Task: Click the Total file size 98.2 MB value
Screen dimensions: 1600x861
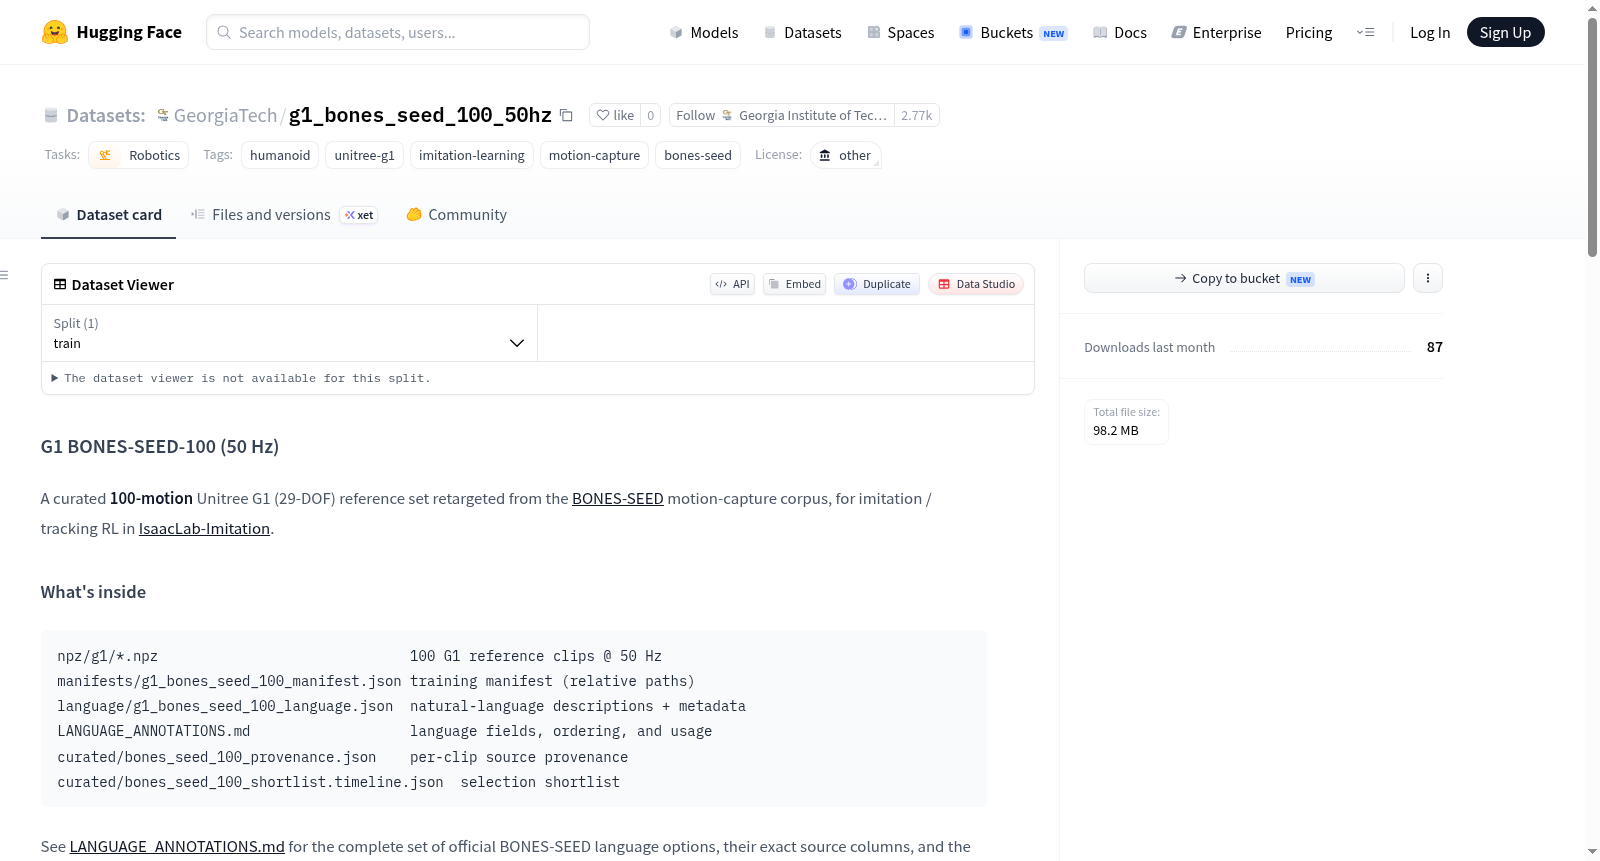Action: pyautogui.click(x=1116, y=430)
